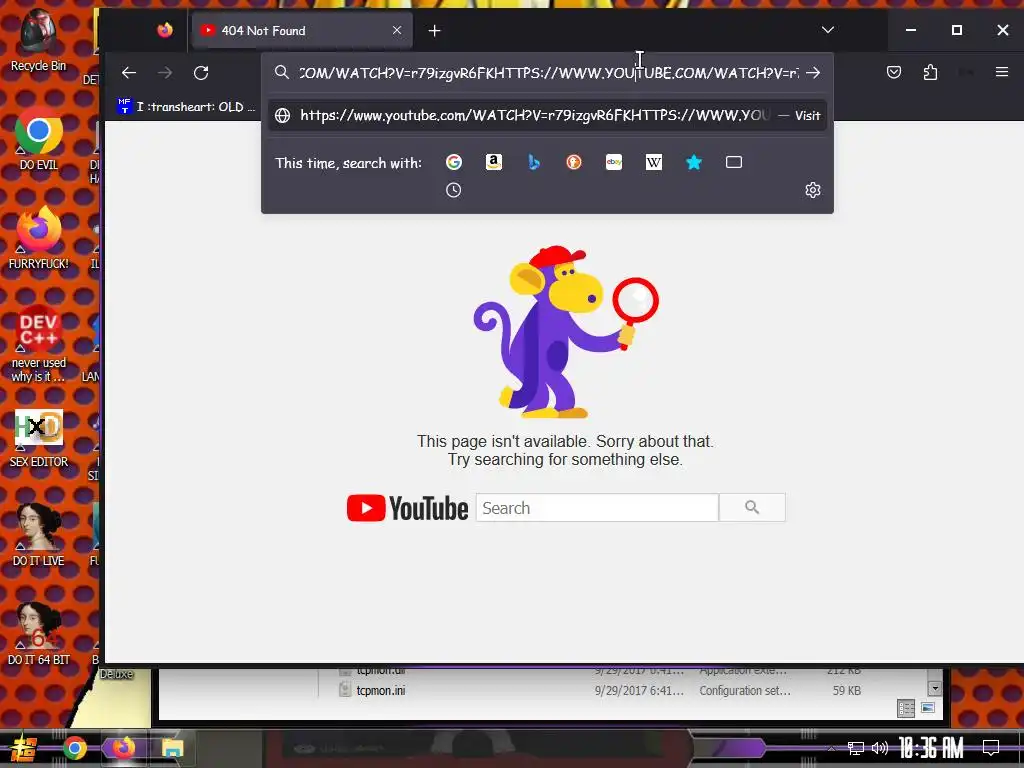Select the DO IT LIVE desktop shortcut
Screen dimensions: 1024x768
tap(39, 536)
